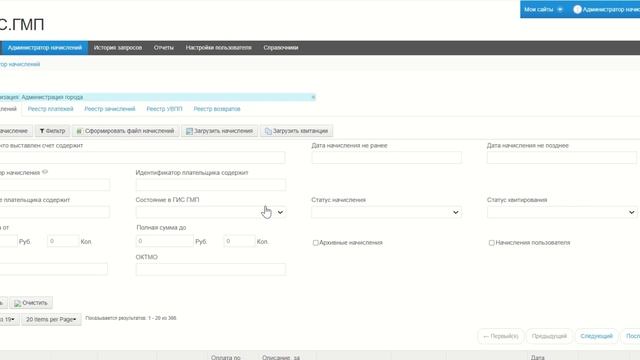640x360 pixels.
Task: Open the История запросов menu
Action: point(118,48)
